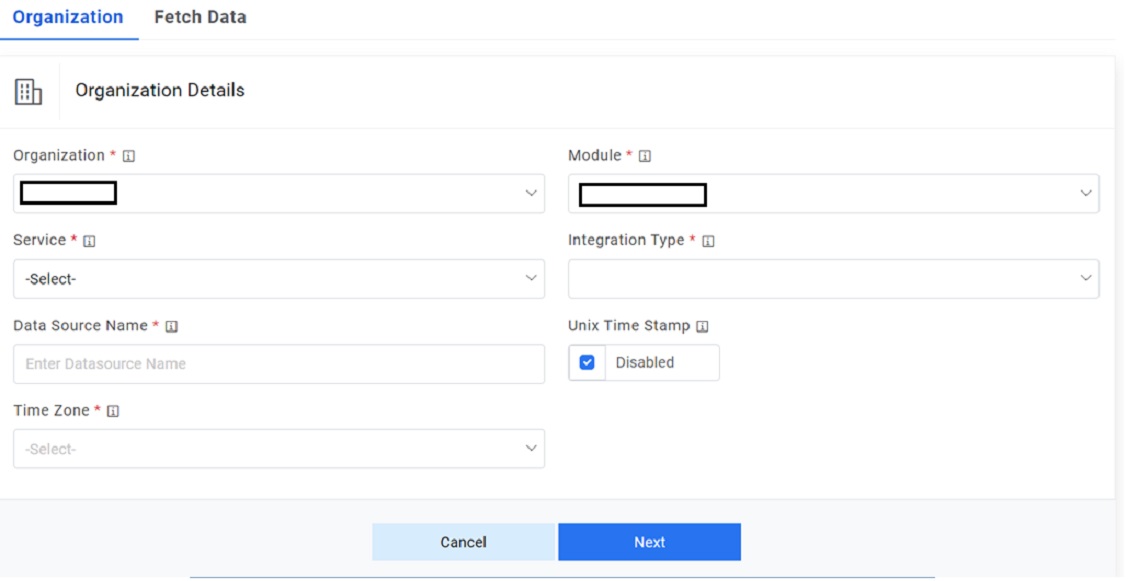Screen dimensions: 1128x581
Task: Click the Cancel button
Action: point(463,542)
